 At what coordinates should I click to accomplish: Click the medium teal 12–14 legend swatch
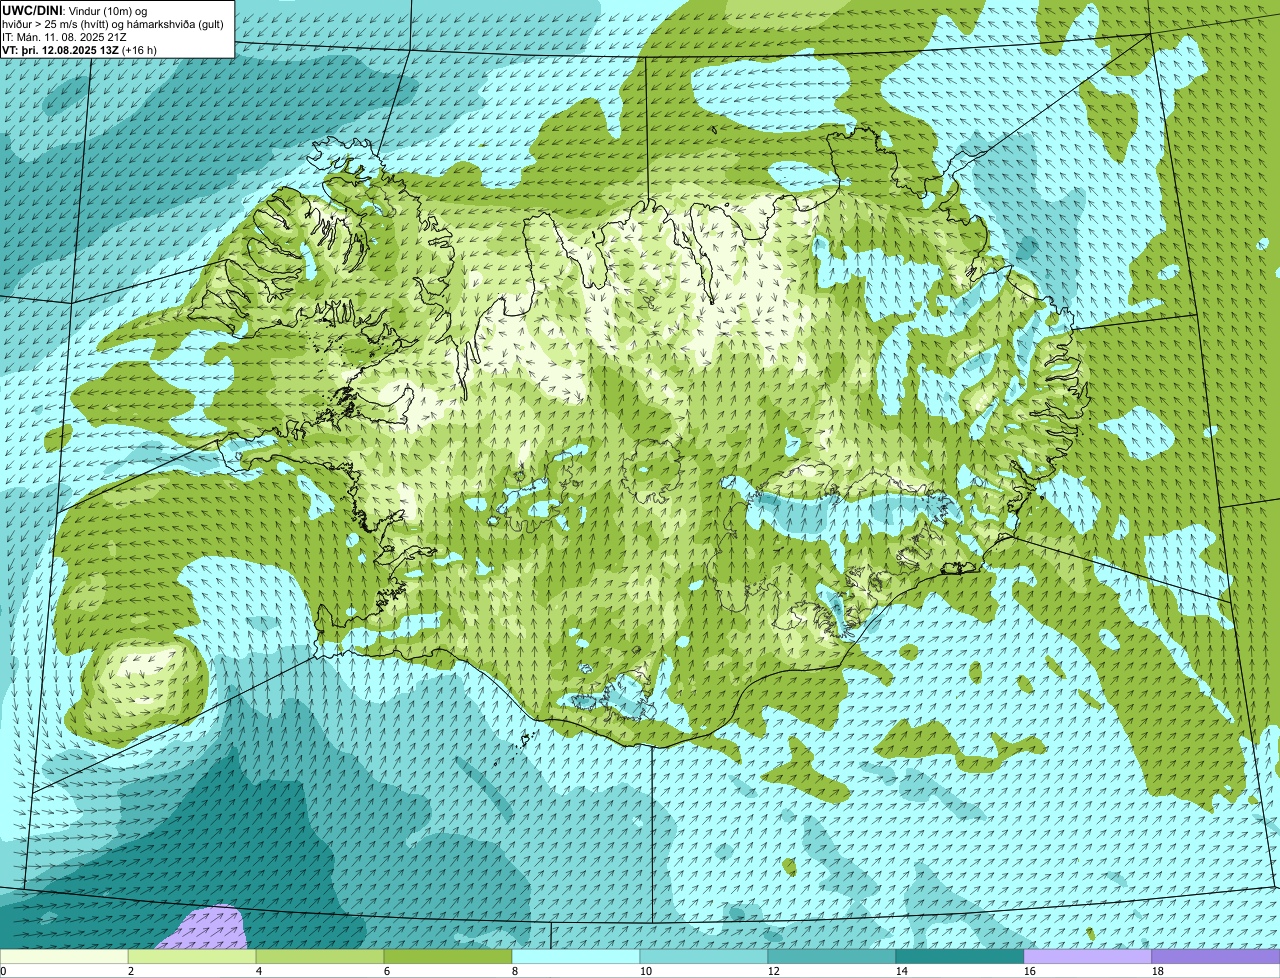click(832, 956)
